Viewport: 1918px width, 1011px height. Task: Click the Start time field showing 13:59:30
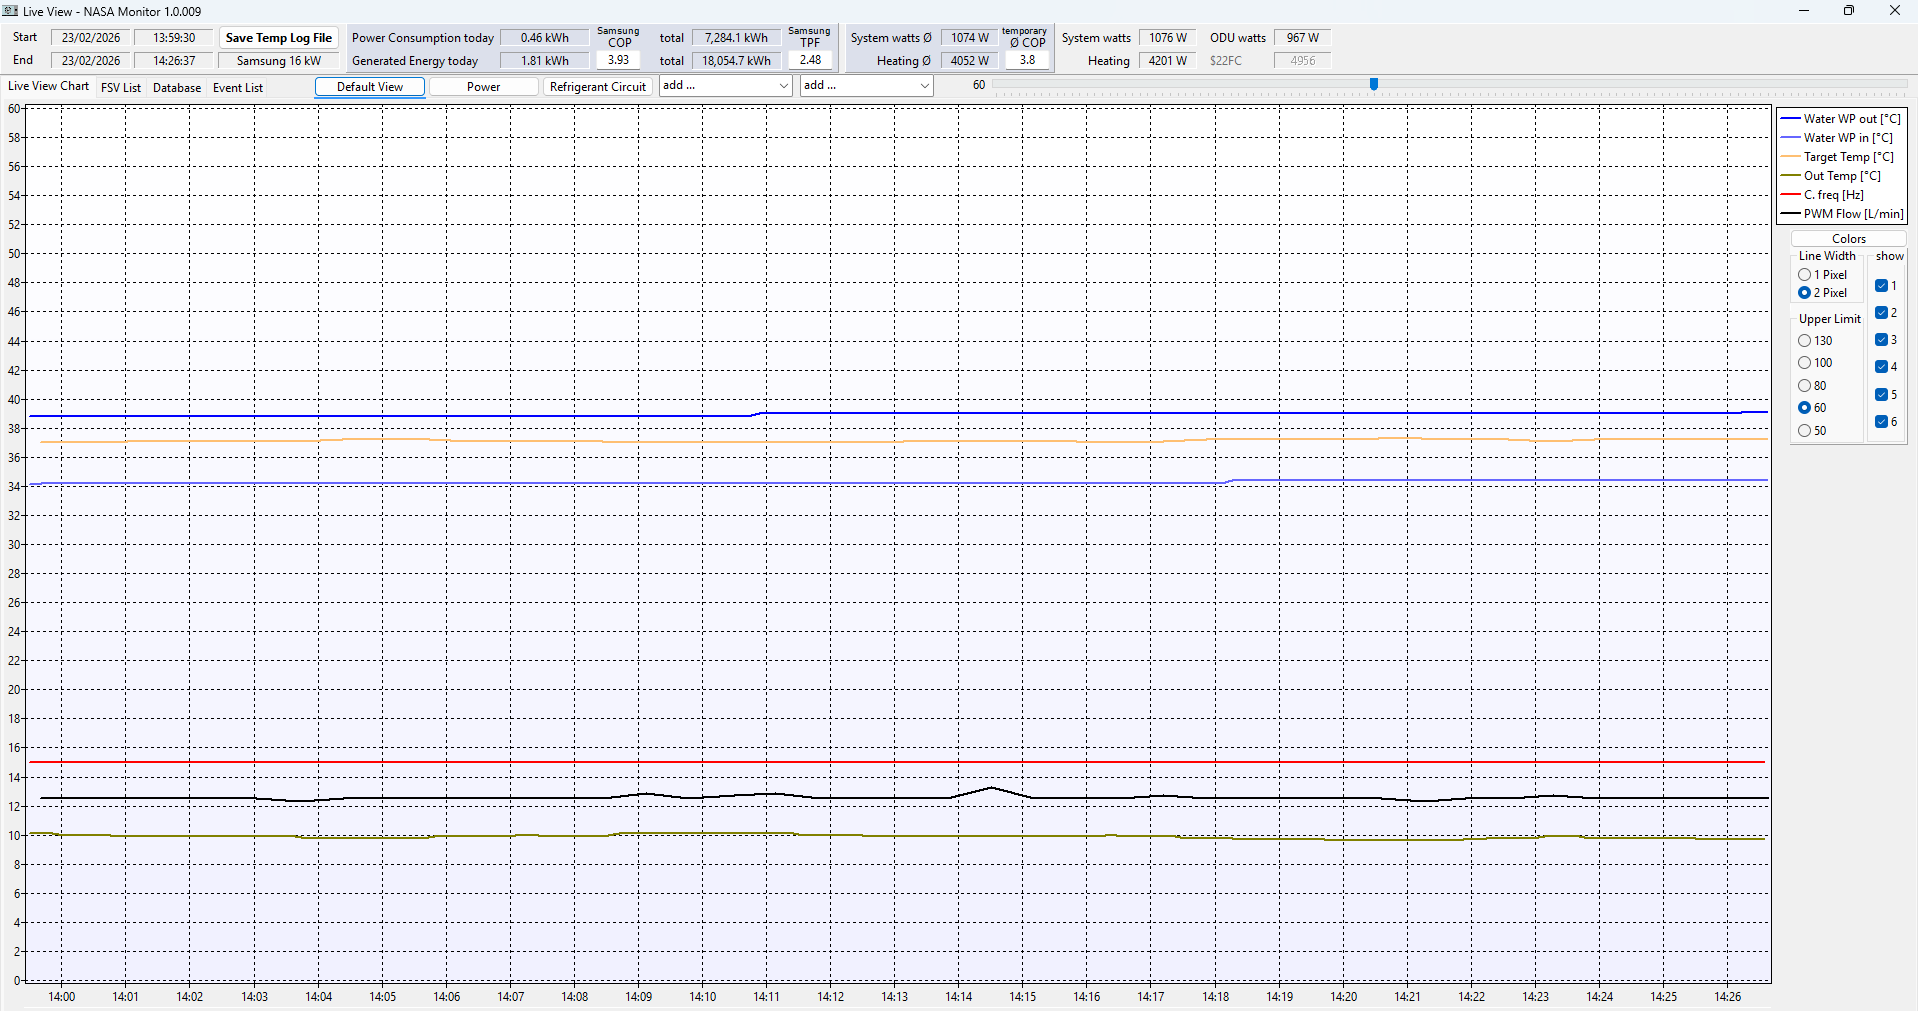pos(174,38)
